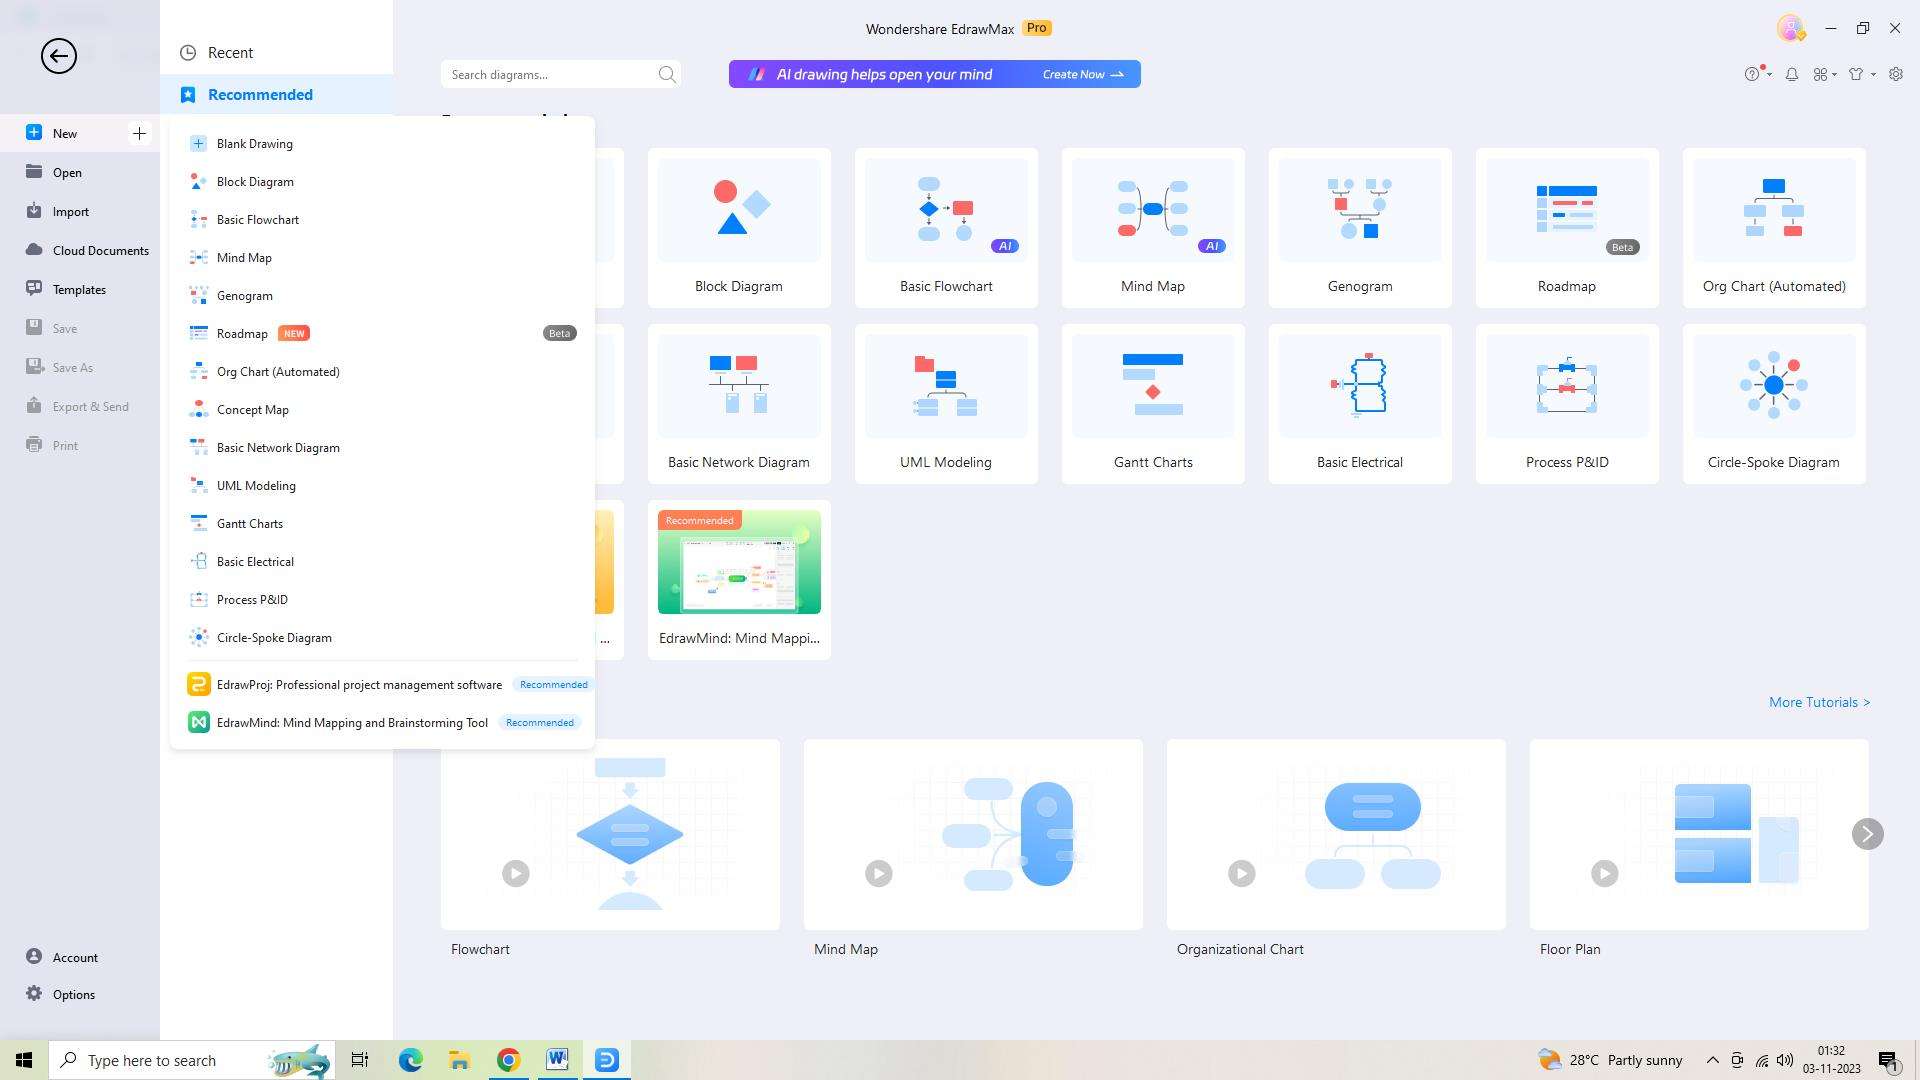The width and height of the screenshot is (1920, 1080).
Task: Select the Recent menu item
Action: point(229,51)
